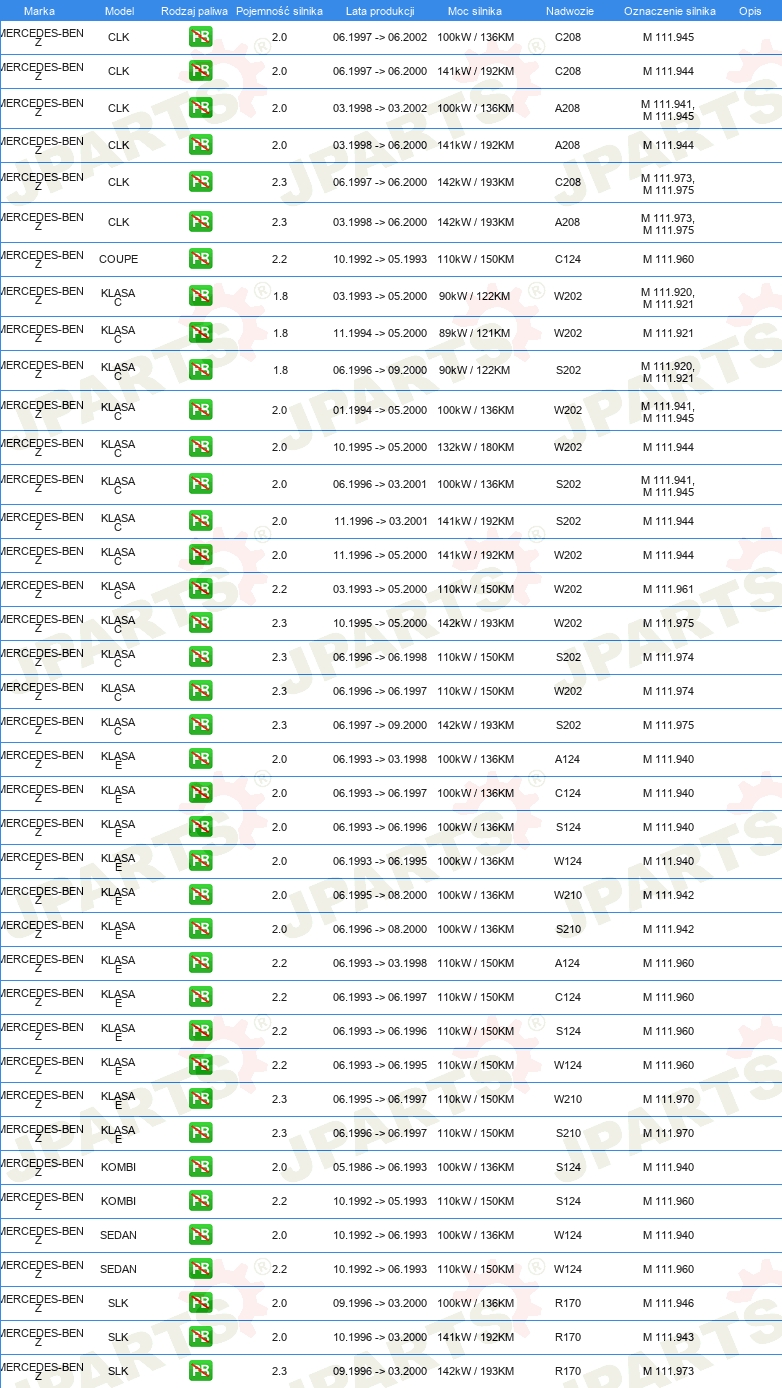
Task: Select the production years 05.1986 -> 06.1993
Action: tap(380, 1167)
